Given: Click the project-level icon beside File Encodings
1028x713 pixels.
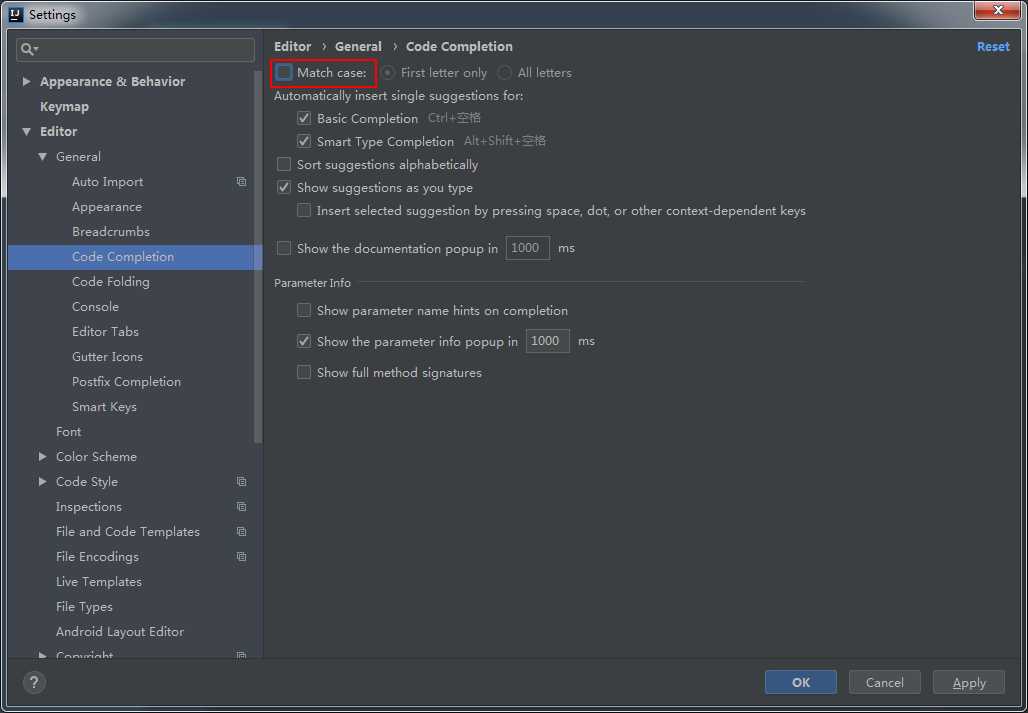Looking at the screenshot, I should pos(241,556).
